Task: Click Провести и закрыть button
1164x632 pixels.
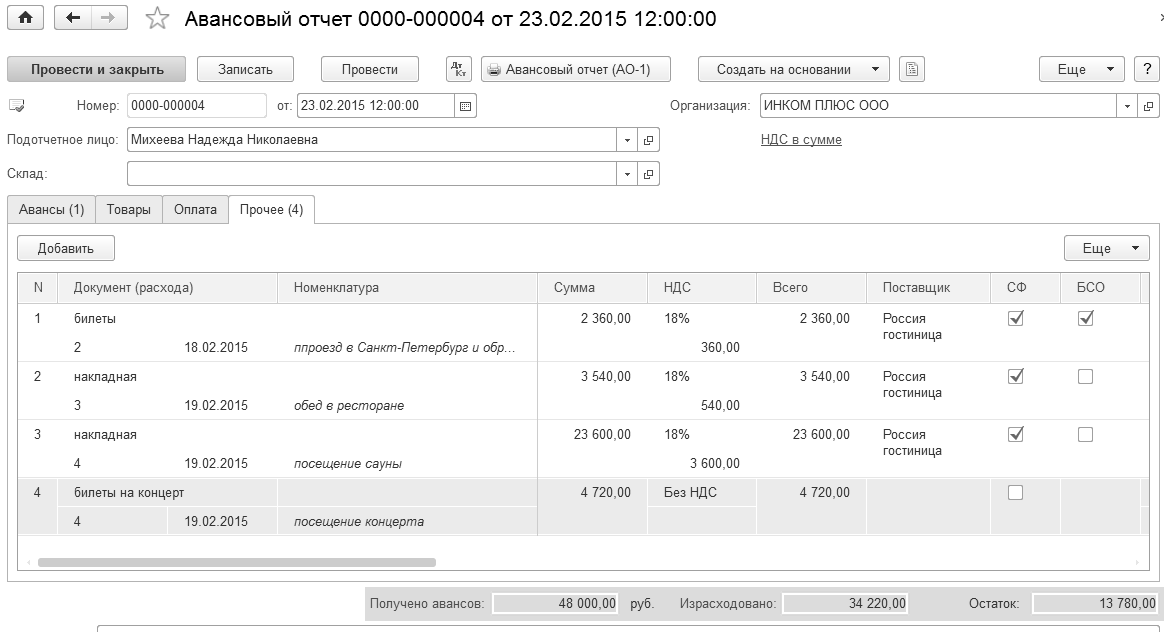Action: 97,69
